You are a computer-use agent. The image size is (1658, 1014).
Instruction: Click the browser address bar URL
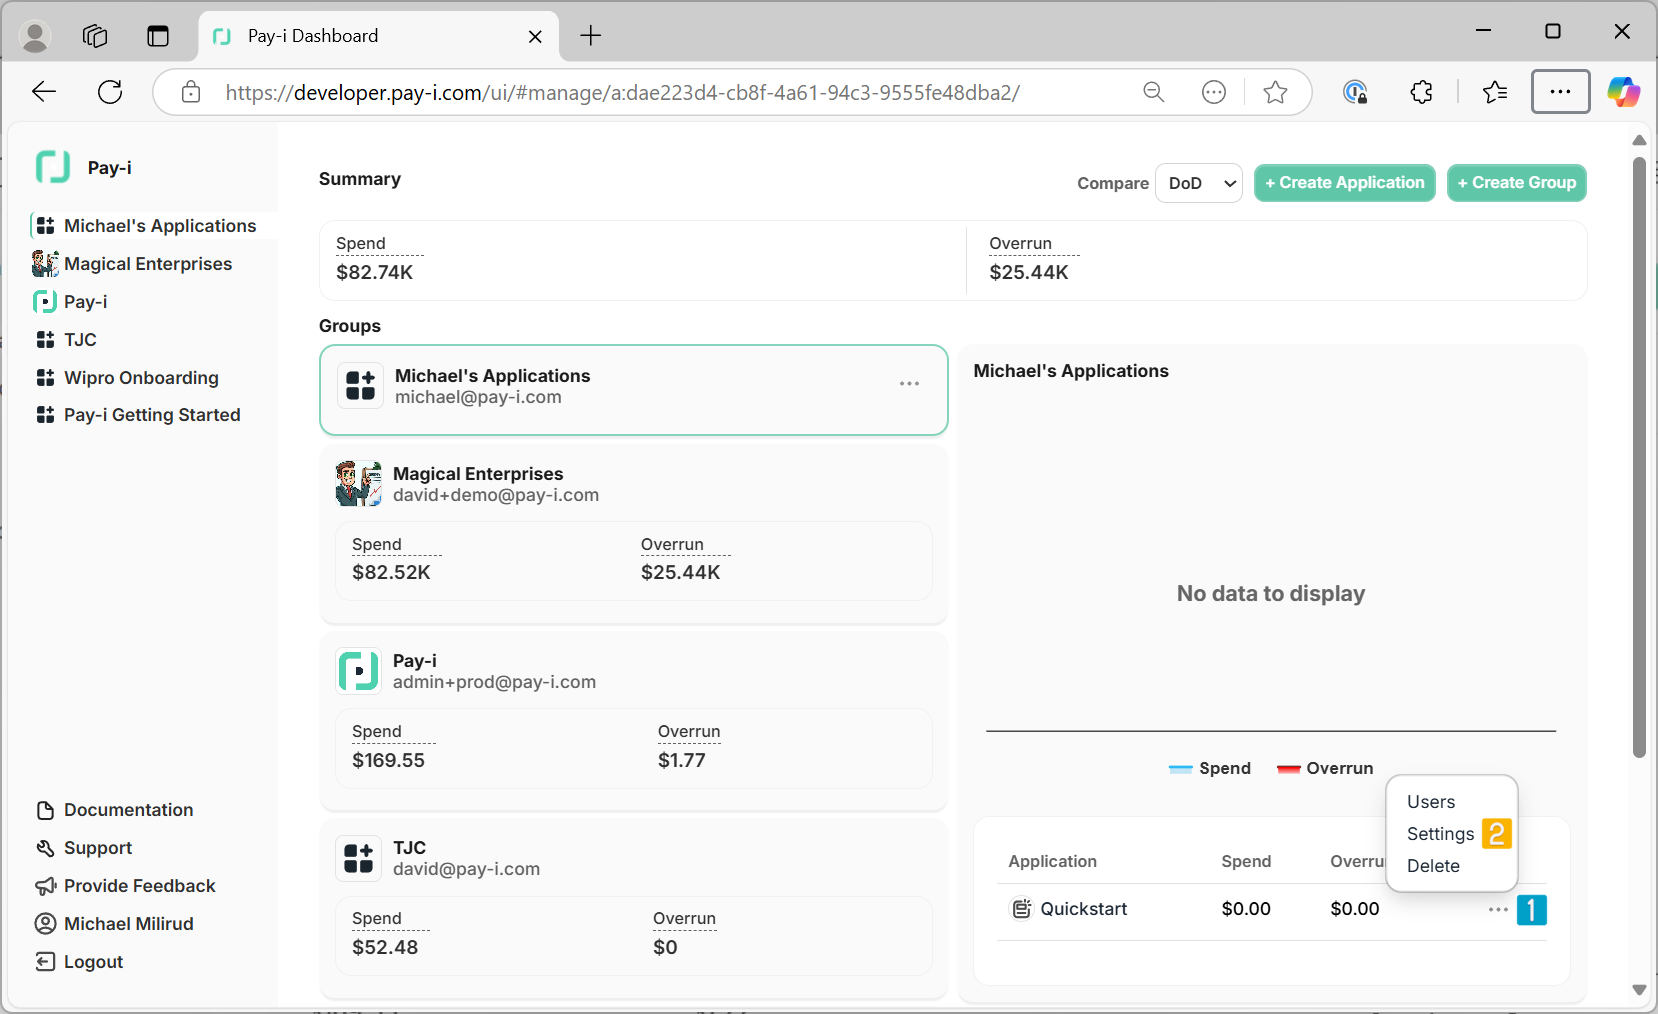[x=622, y=93]
